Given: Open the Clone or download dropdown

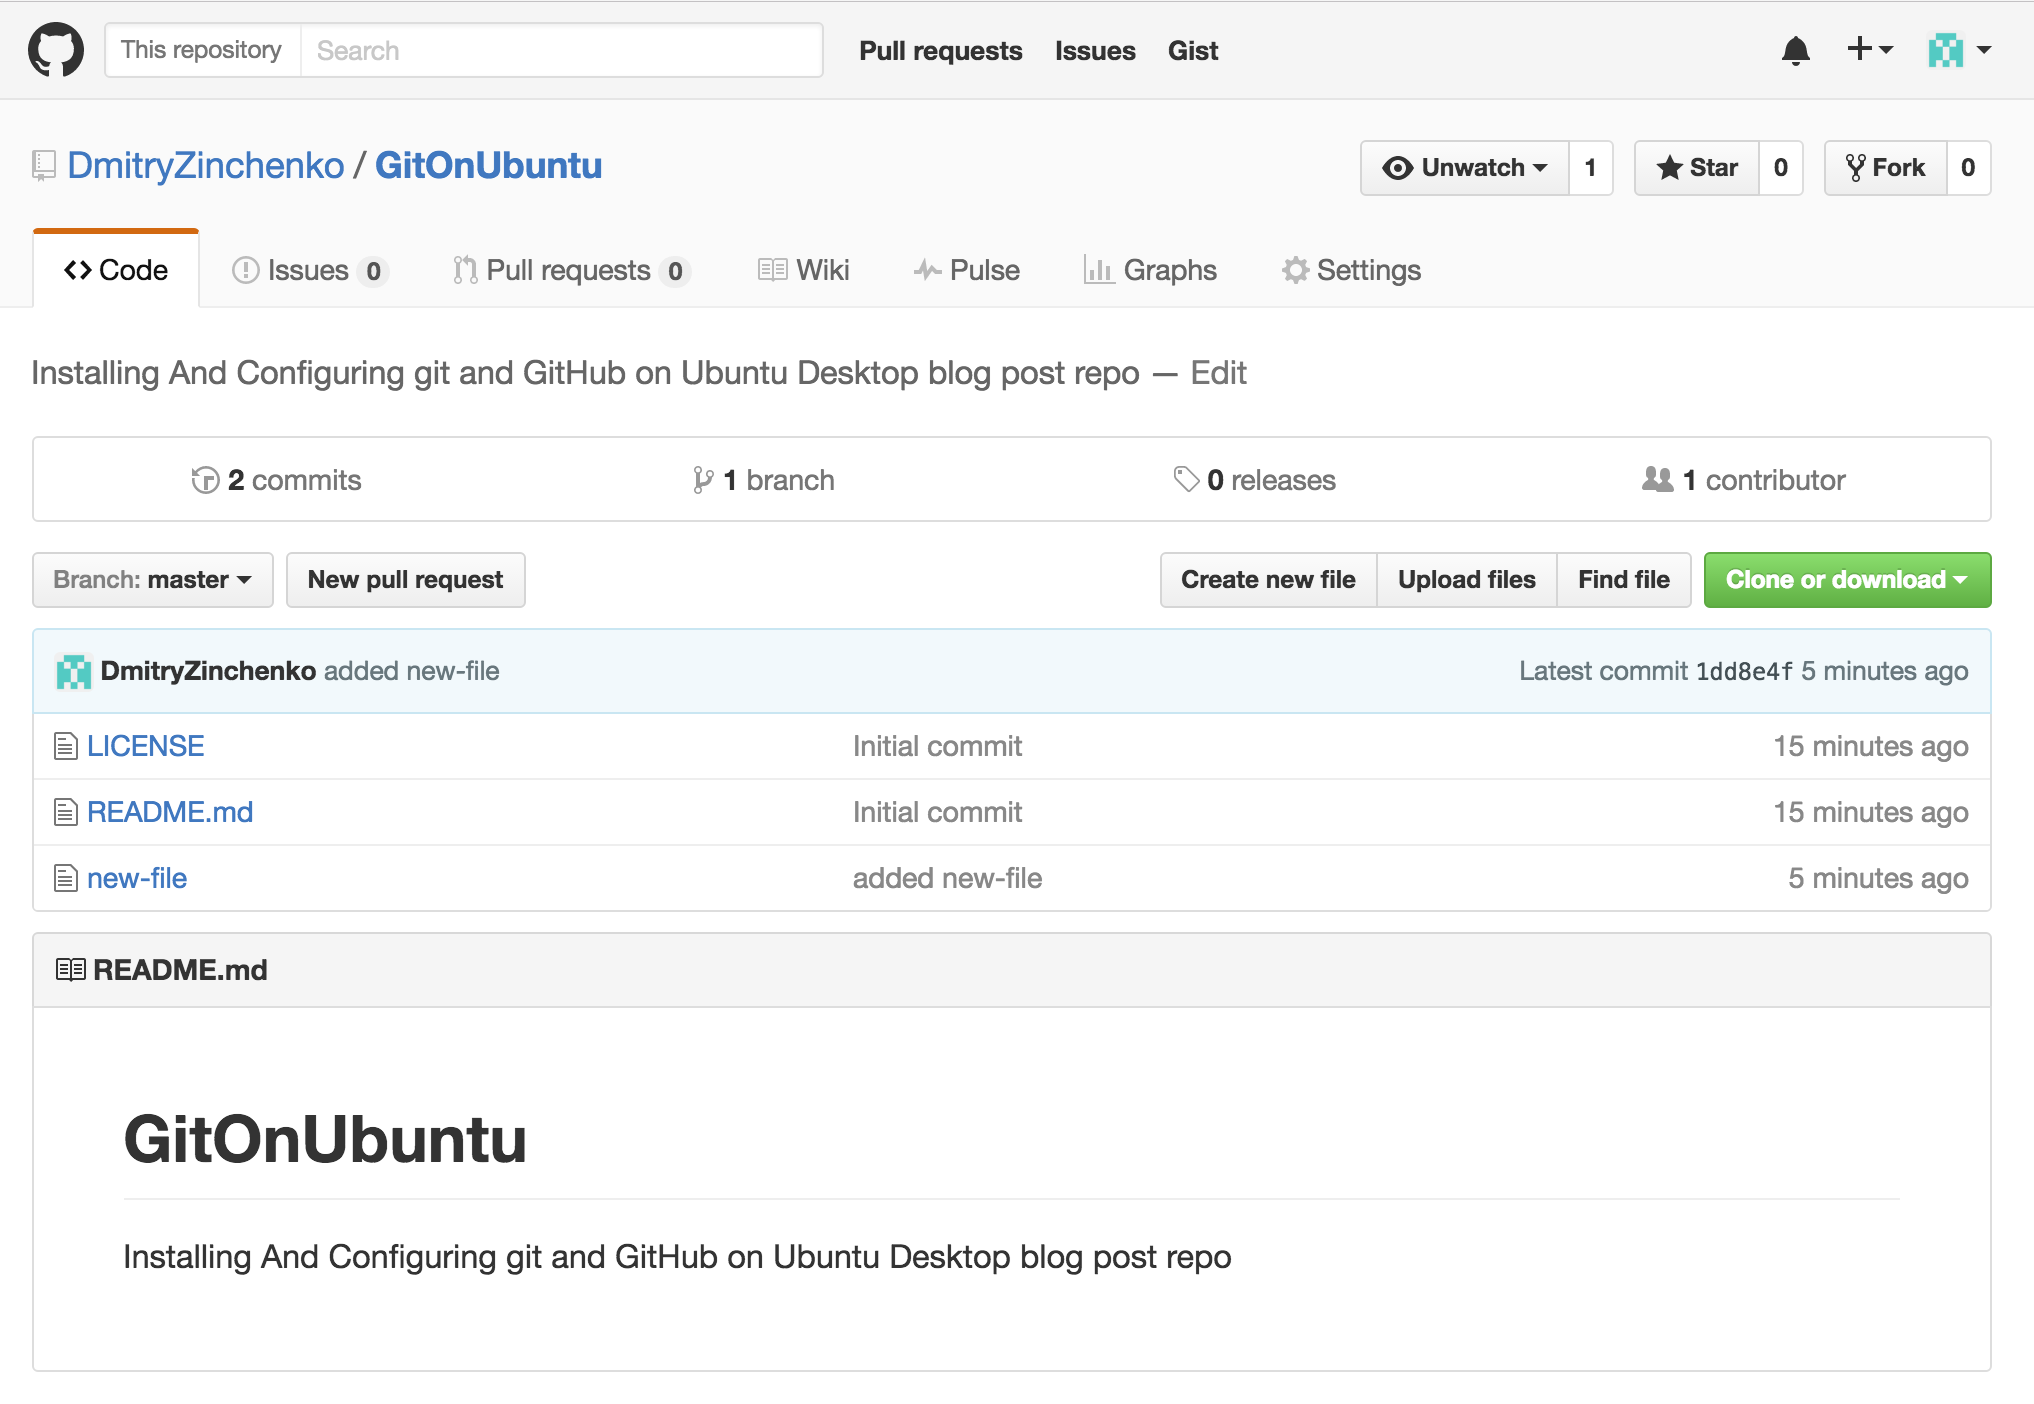Looking at the screenshot, I should point(1846,580).
